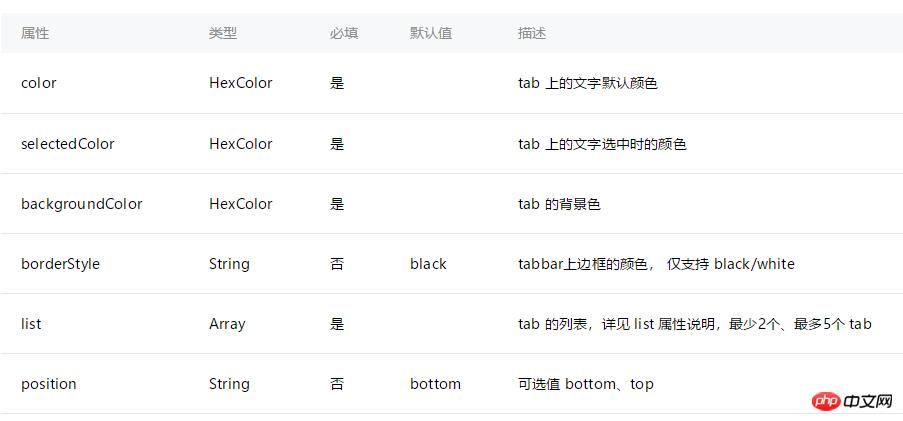Select the backgroundColor property name
Viewport: 903px width, 421px height.
point(82,204)
